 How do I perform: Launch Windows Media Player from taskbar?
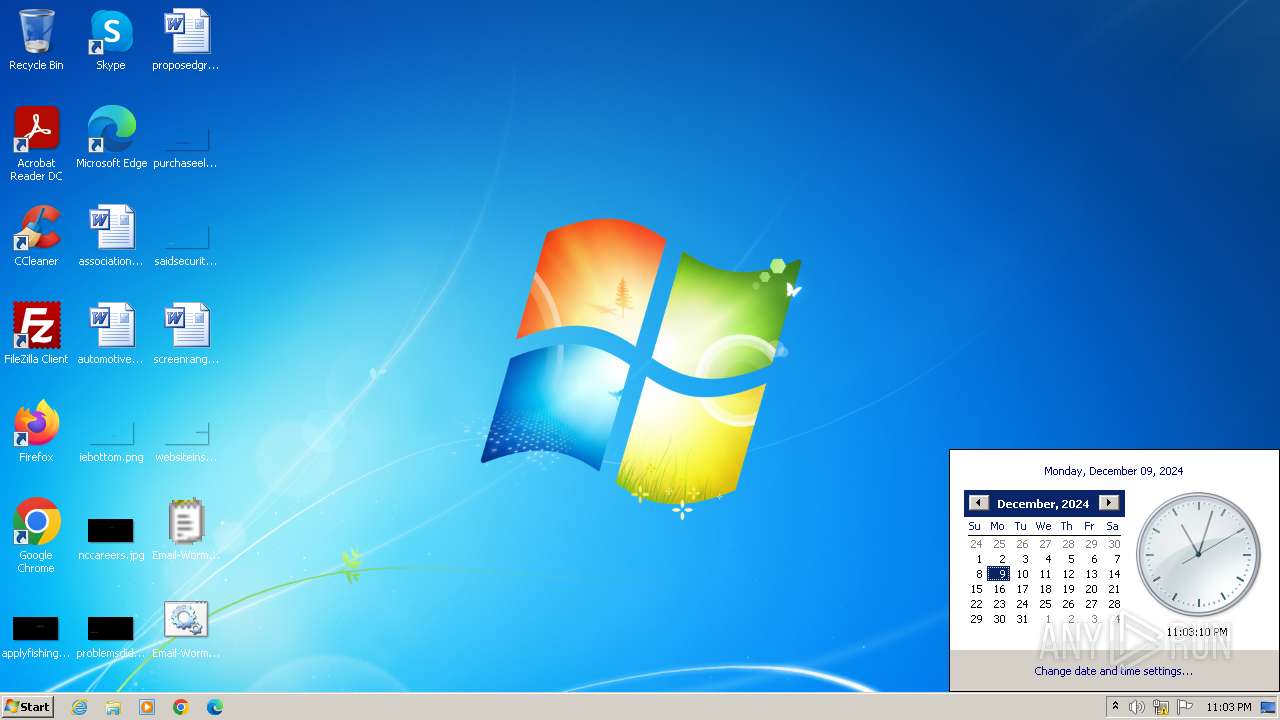[147, 707]
